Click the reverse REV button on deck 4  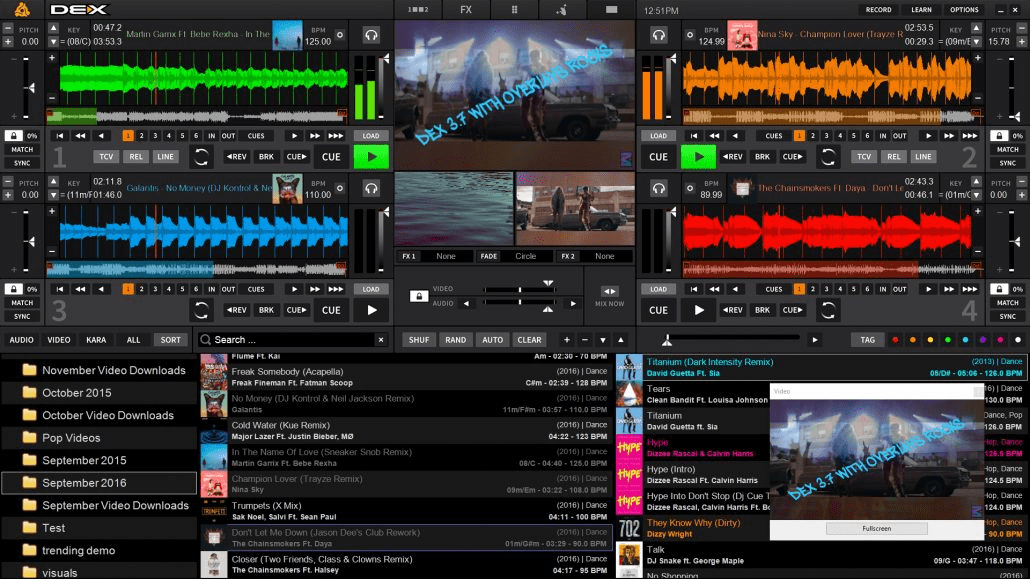[x=732, y=310]
